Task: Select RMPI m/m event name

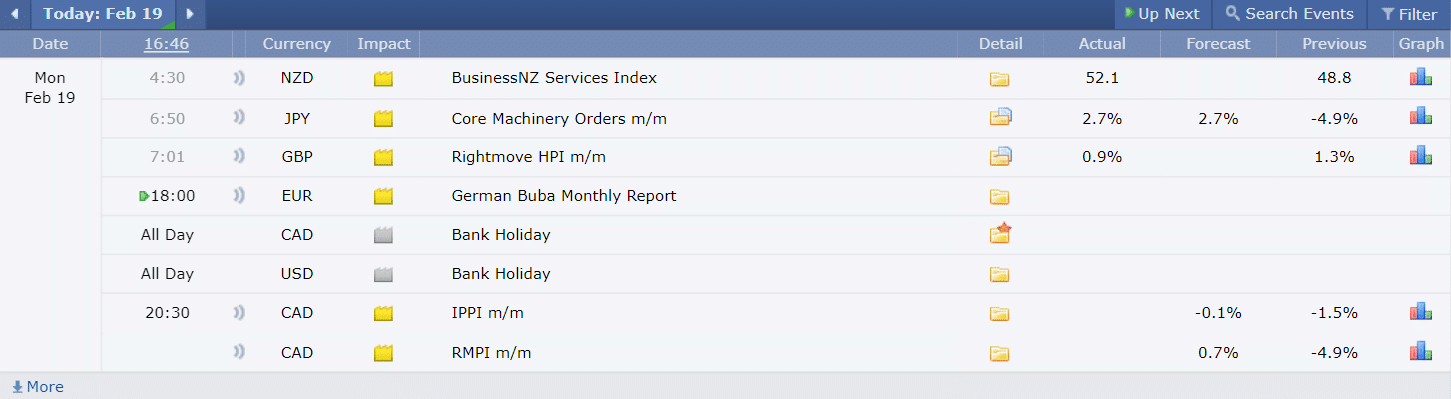Action: click(x=491, y=353)
